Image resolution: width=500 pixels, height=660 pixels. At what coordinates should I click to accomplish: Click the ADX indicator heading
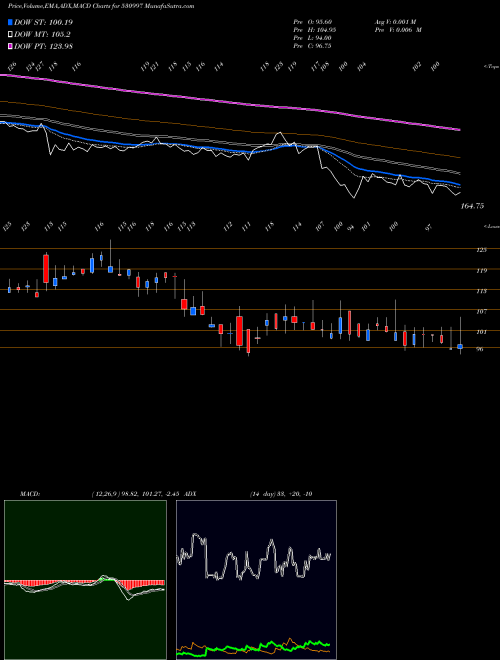(x=190, y=493)
